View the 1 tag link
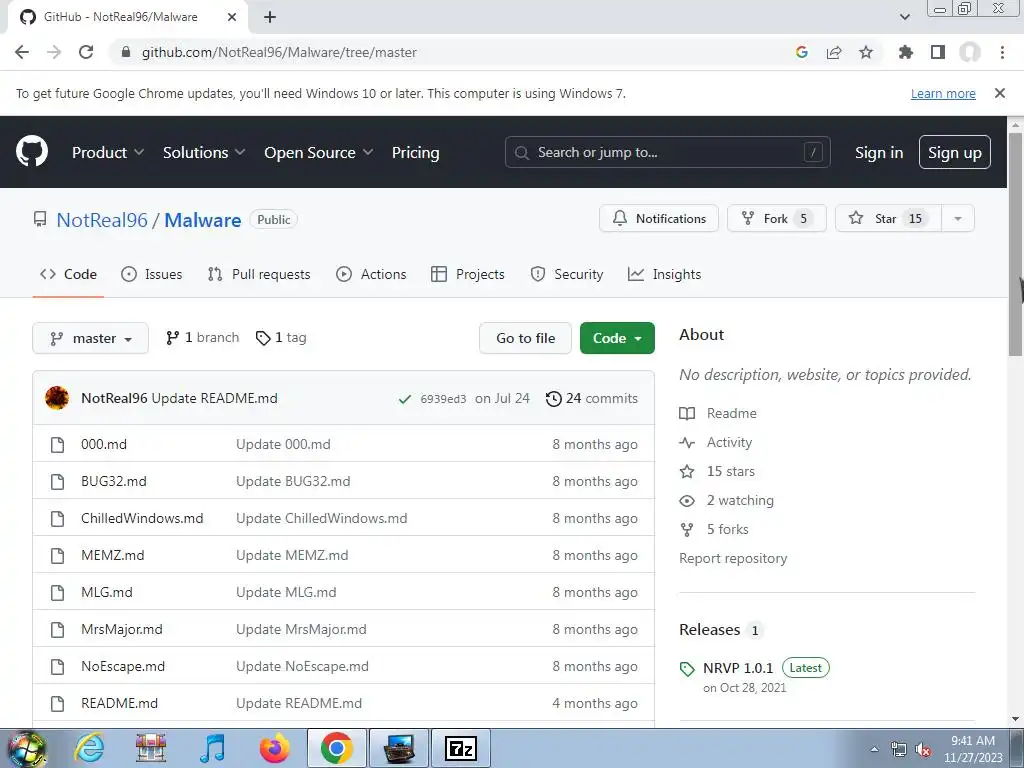This screenshot has width=1024, height=768. coord(281,338)
